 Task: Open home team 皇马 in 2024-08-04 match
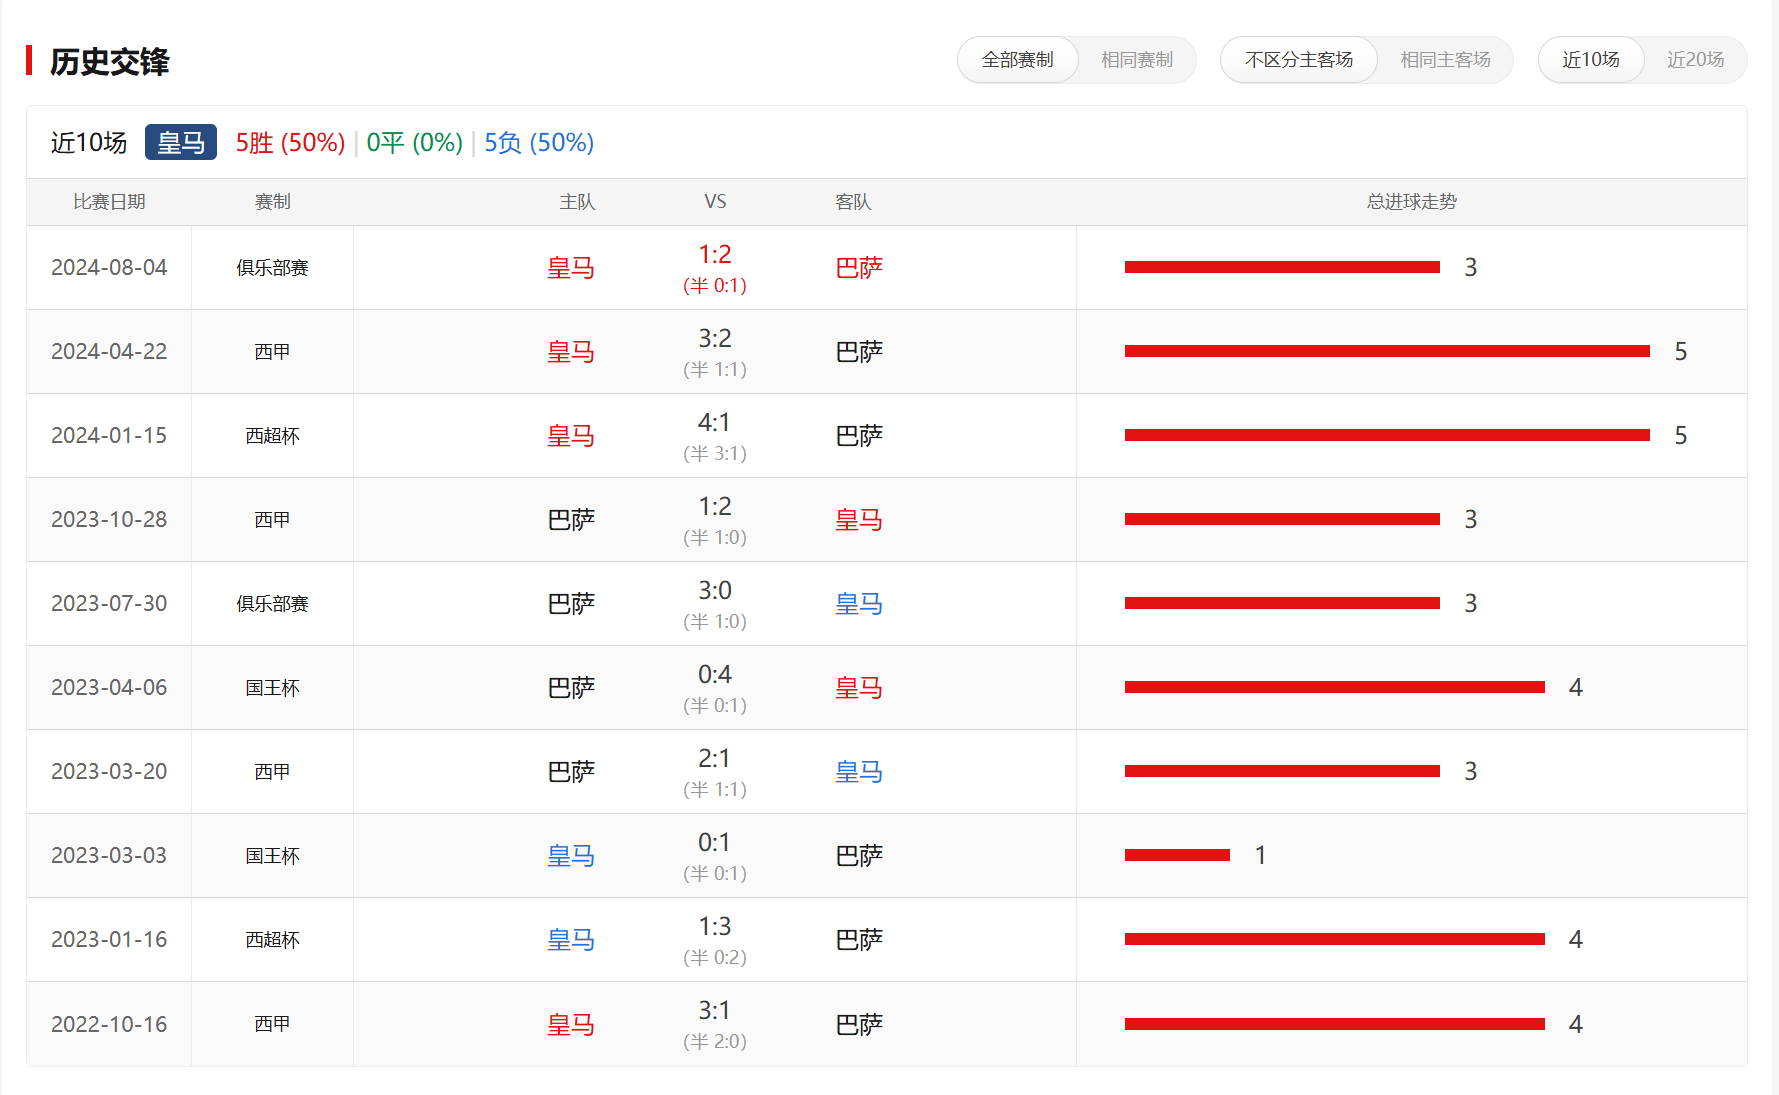pos(571,268)
